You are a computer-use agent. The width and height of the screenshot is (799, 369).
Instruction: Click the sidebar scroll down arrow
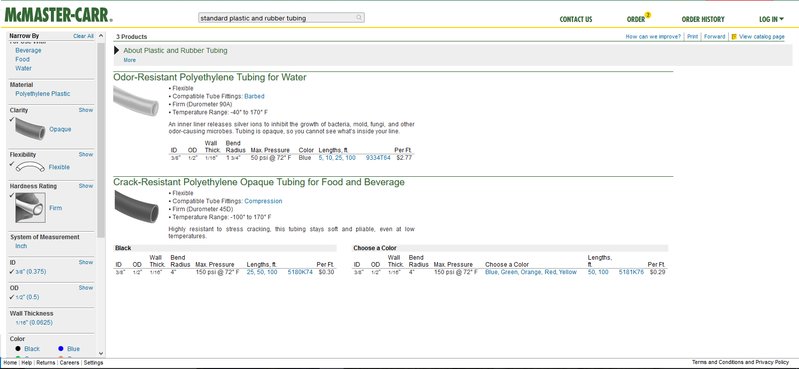point(101,353)
